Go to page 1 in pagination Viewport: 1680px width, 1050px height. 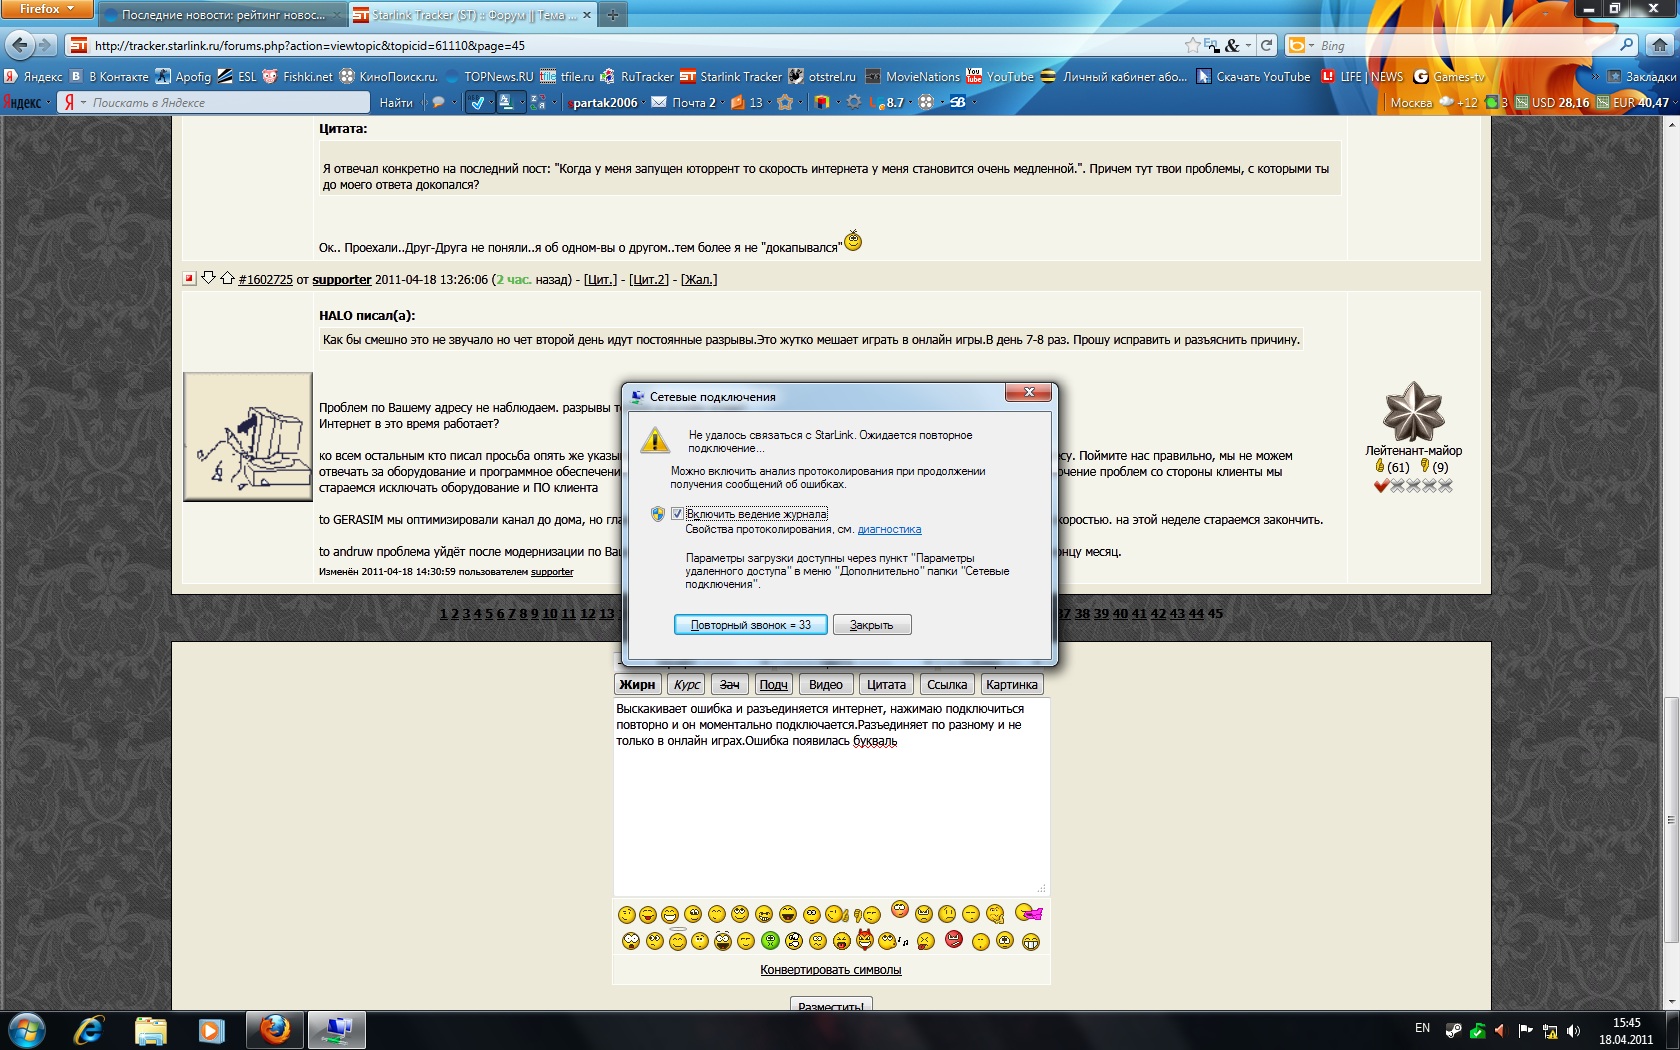(443, 613)
